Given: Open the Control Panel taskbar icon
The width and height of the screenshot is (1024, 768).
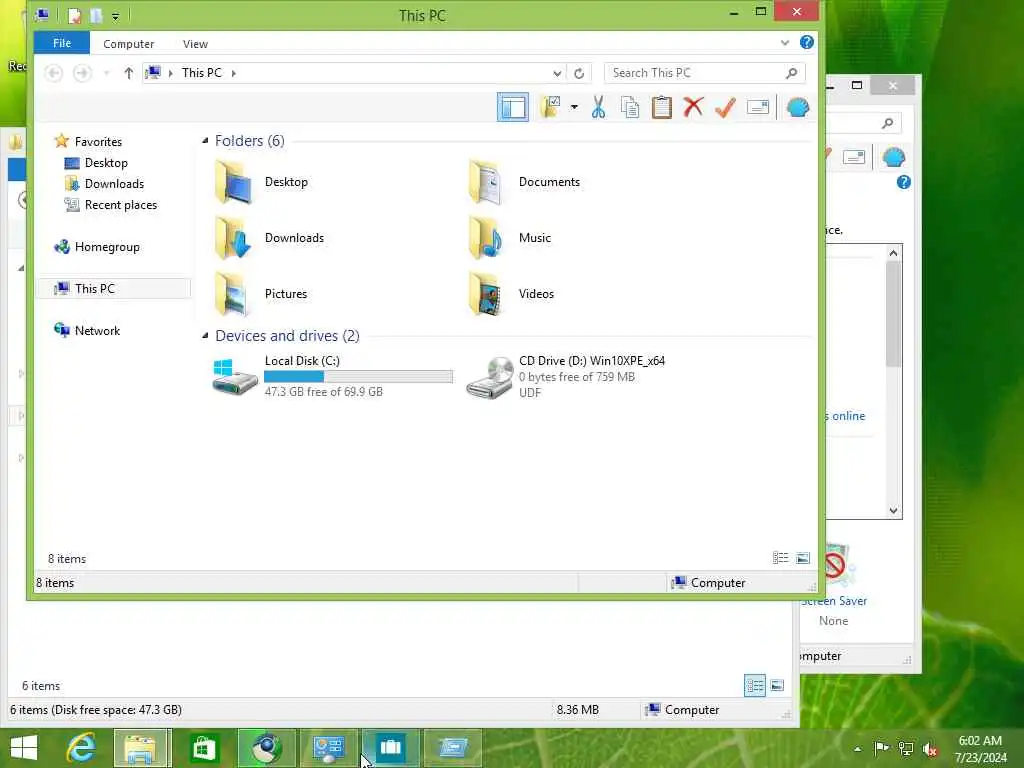Looking at the screenshot, I should click(x=328, y=748).
